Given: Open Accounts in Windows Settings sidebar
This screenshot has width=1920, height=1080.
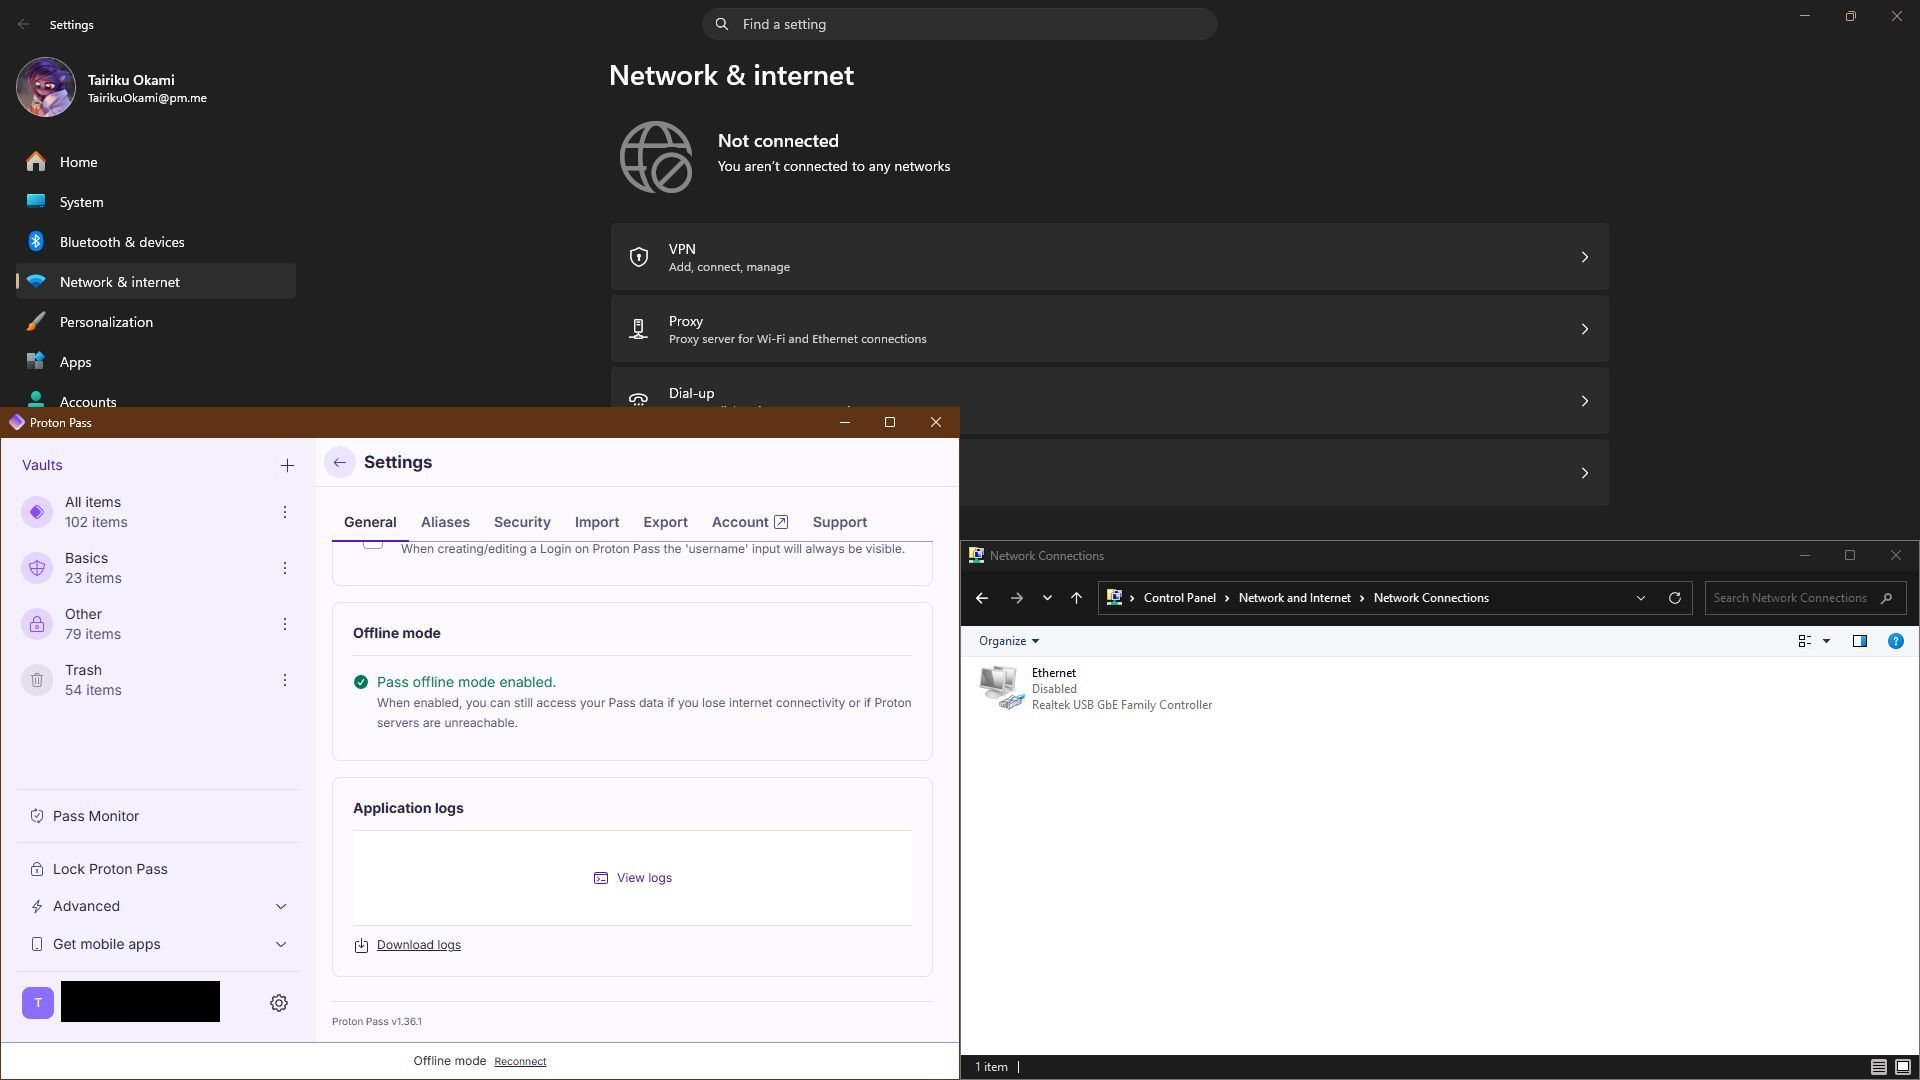Looking at the screenshot, I should [x=156, y=400].
